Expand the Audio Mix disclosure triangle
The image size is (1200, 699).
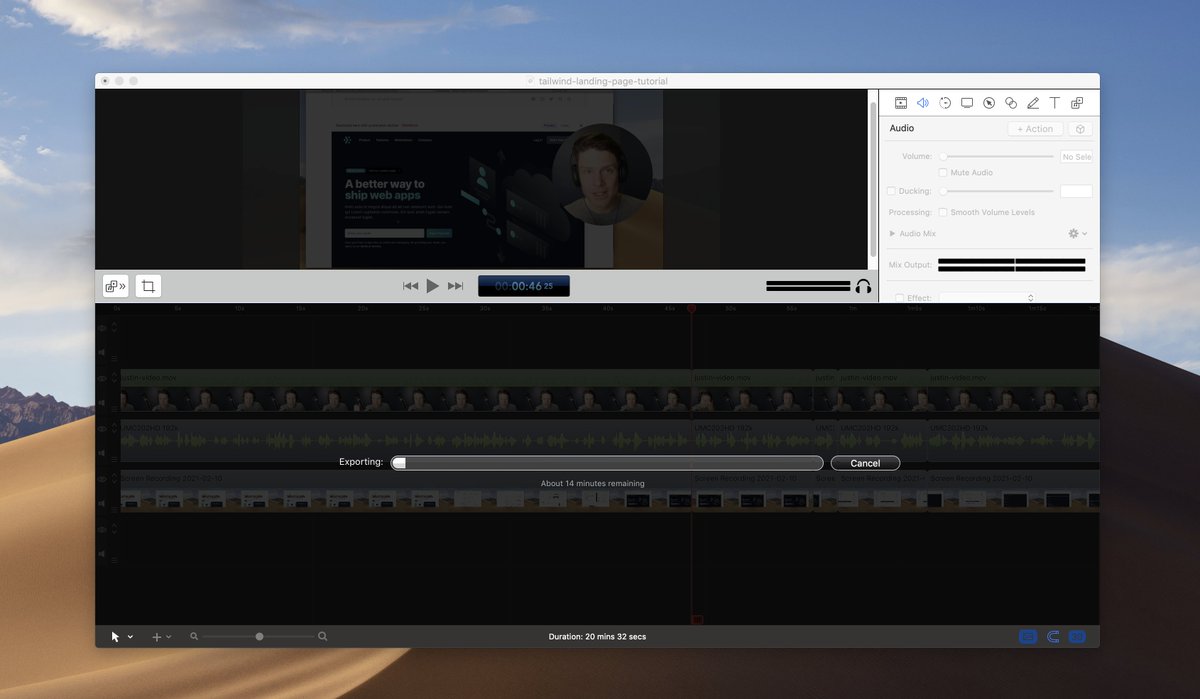(892, 233)
